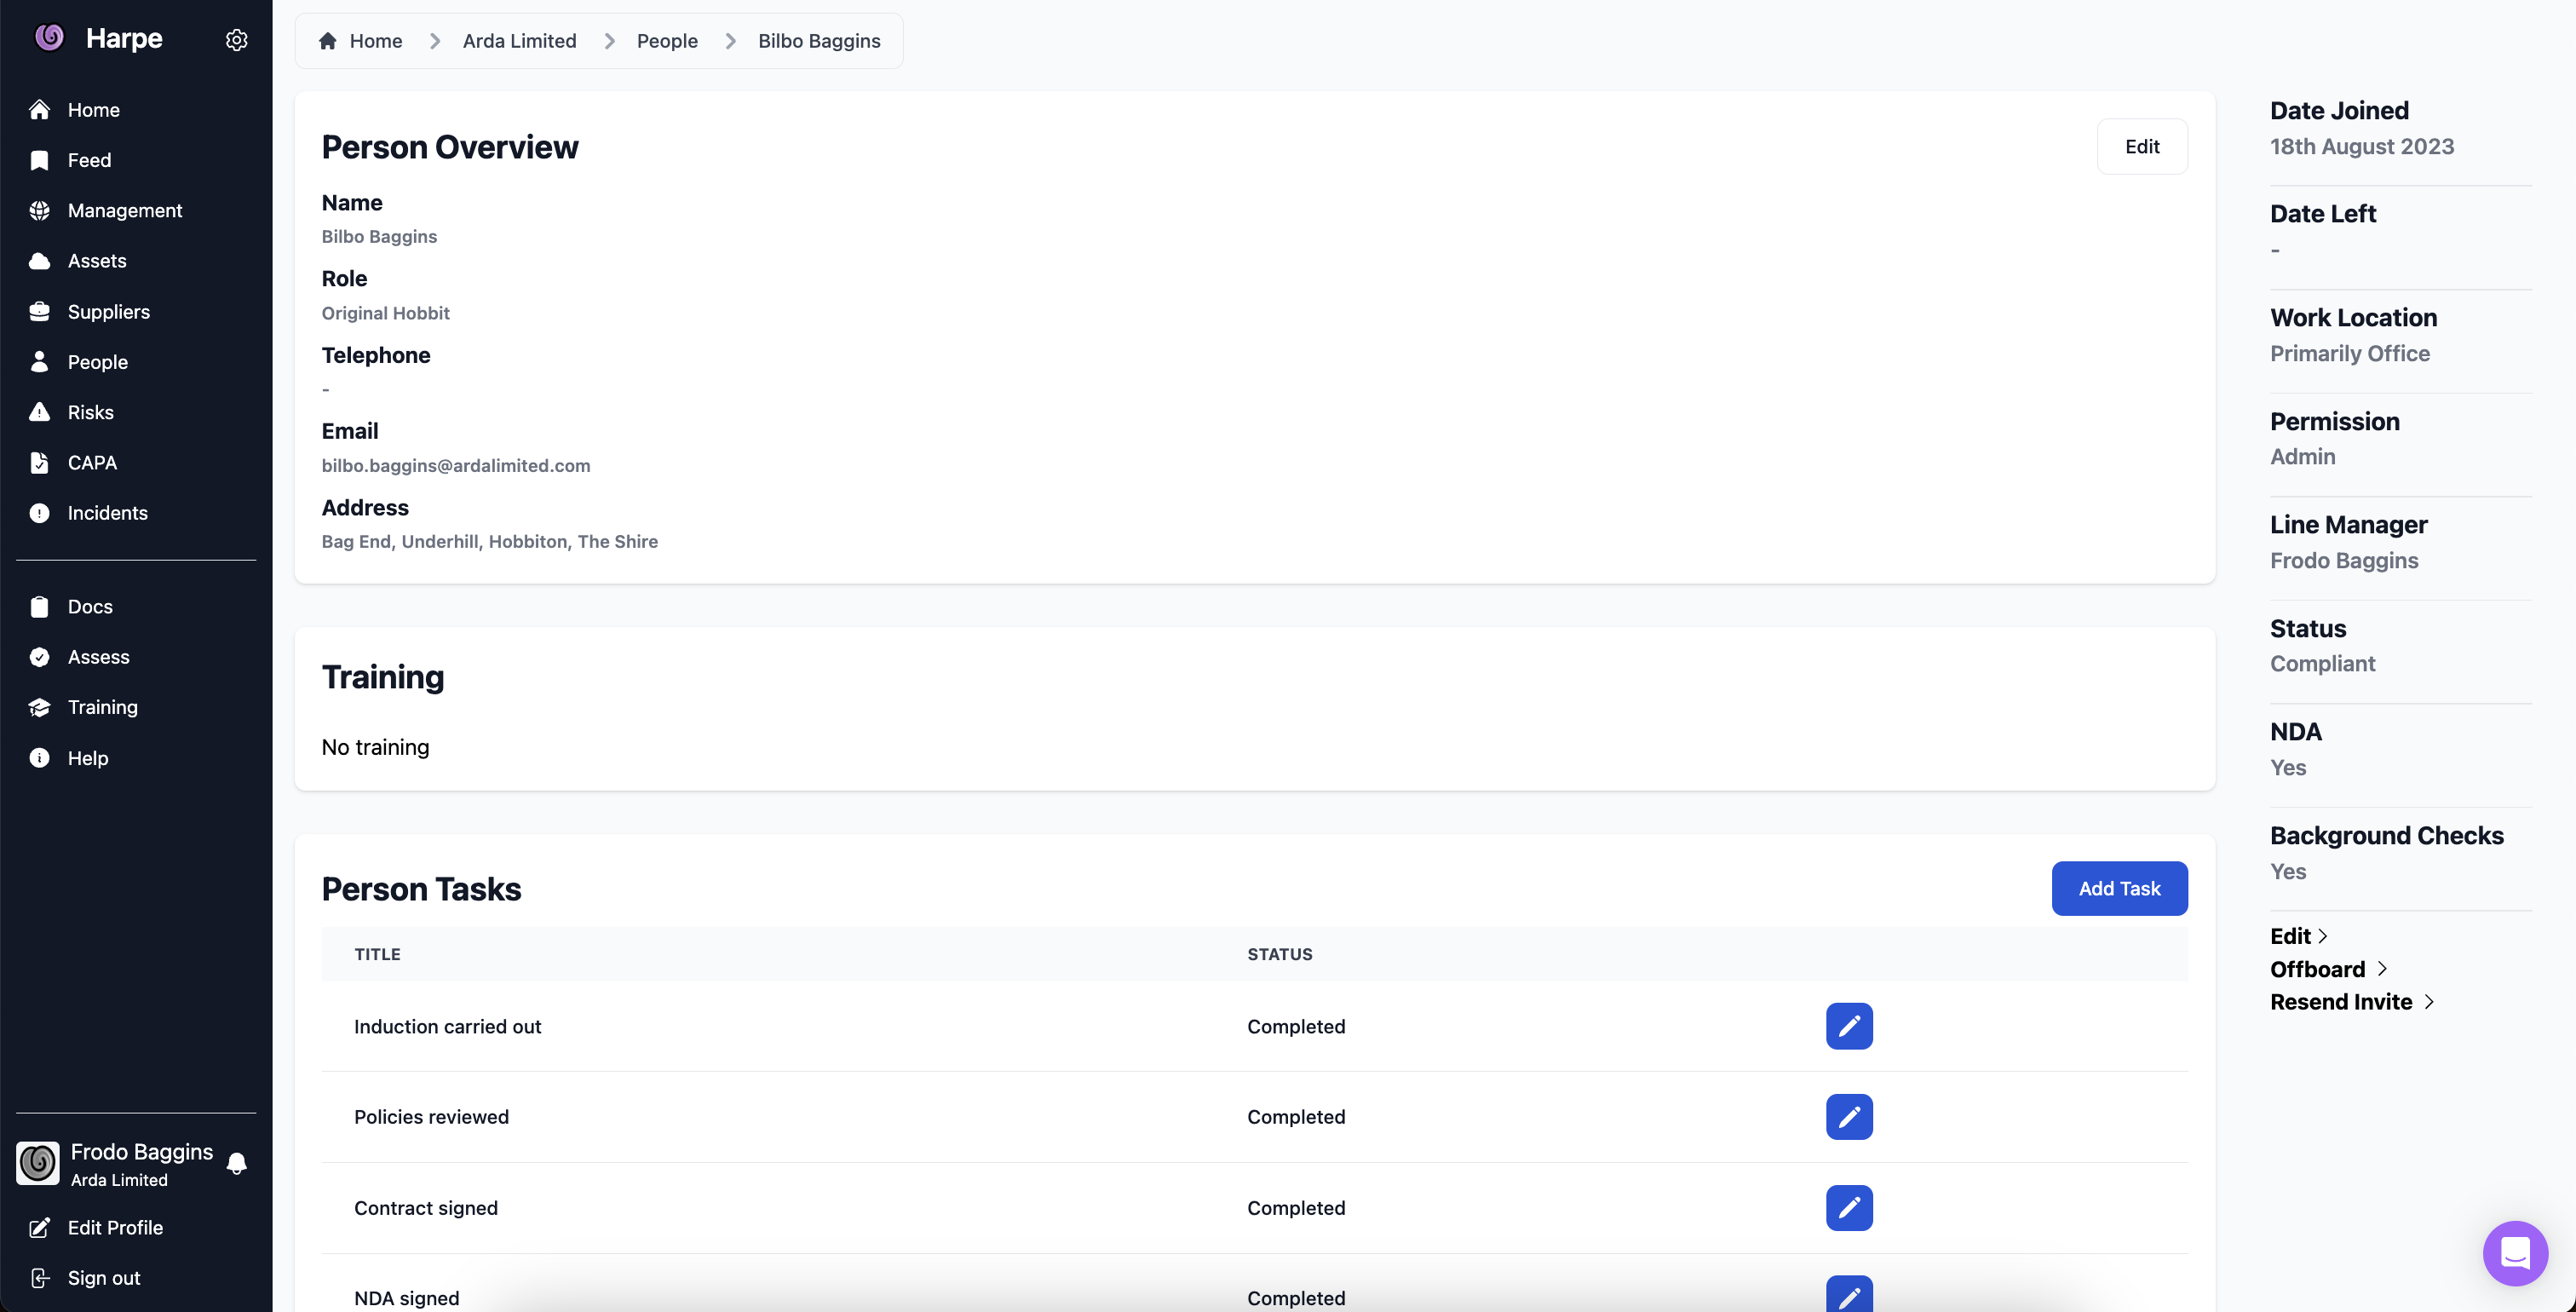Open Resend Invite chevron link
The image size is (2576, 1312).
coord(2351,1002)
